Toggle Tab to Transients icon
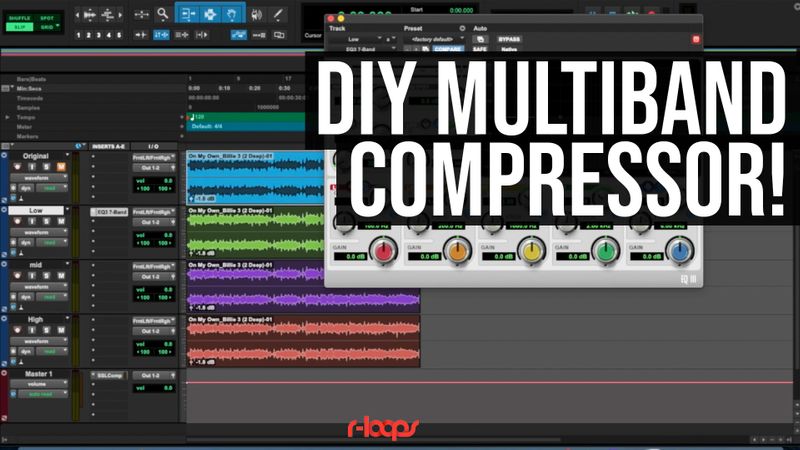 click(141, 35)
